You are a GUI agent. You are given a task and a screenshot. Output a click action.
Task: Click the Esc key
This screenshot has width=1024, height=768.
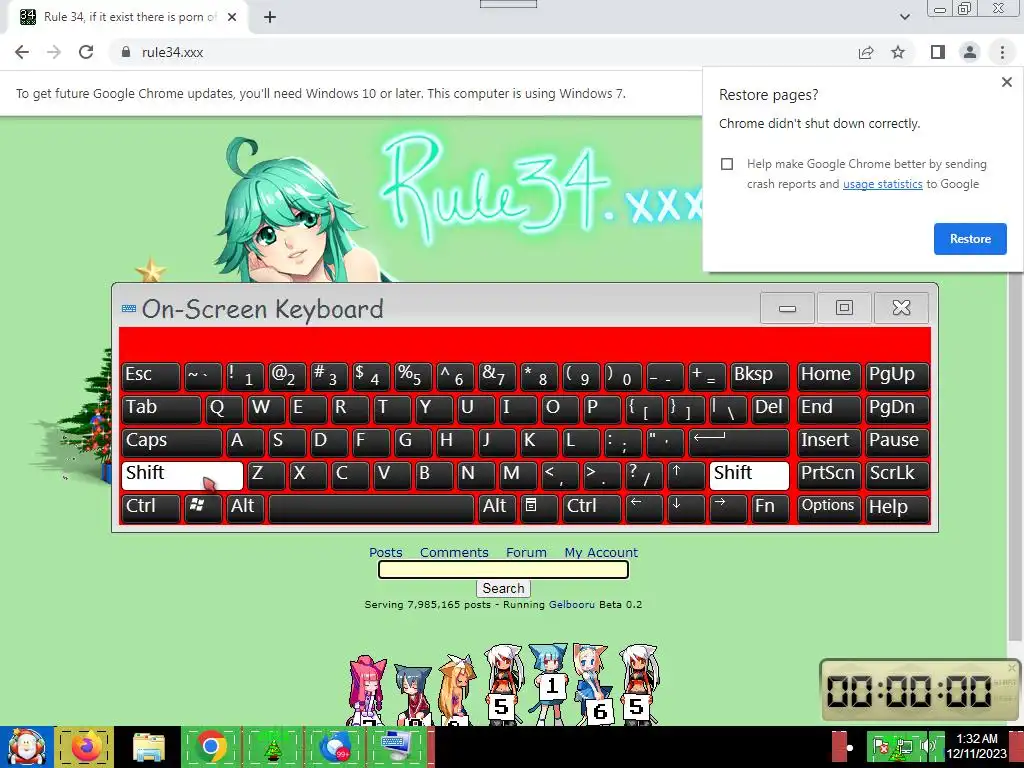point(150,376)
